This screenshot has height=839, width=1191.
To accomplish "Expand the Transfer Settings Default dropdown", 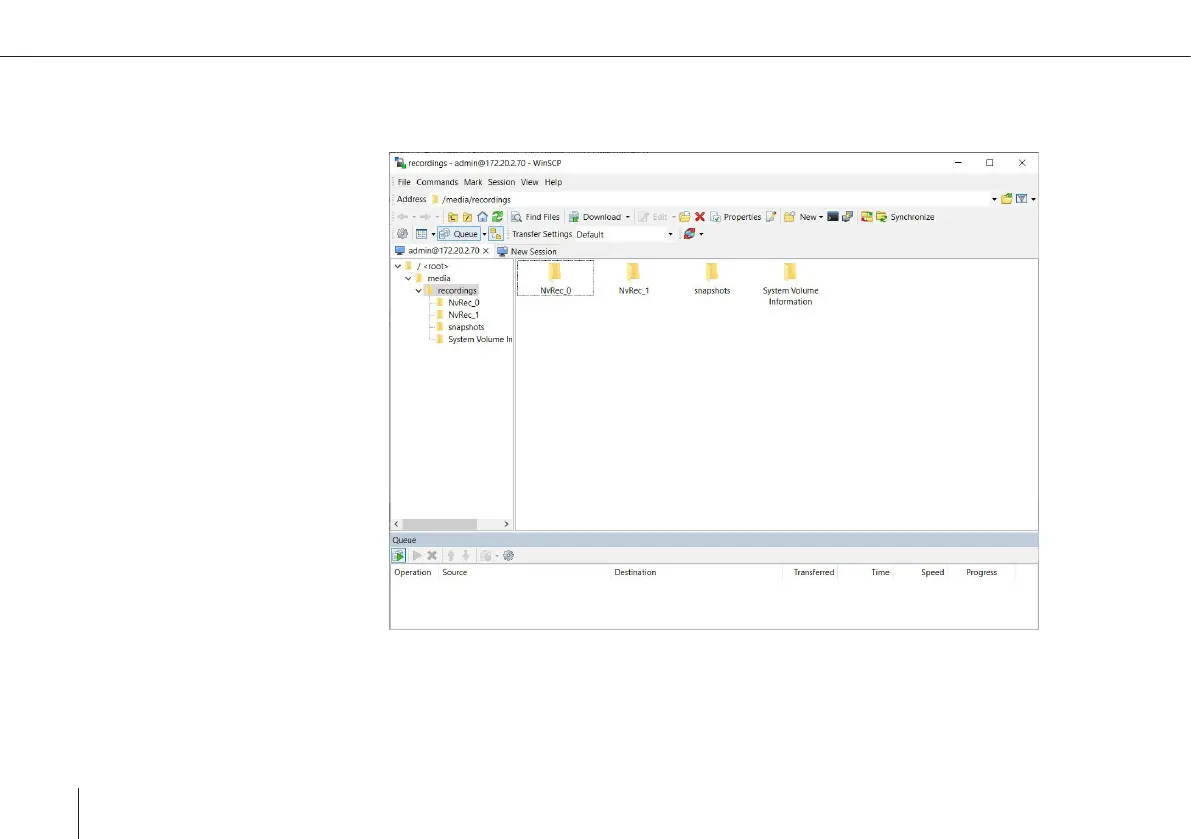I will click(671, 234).
